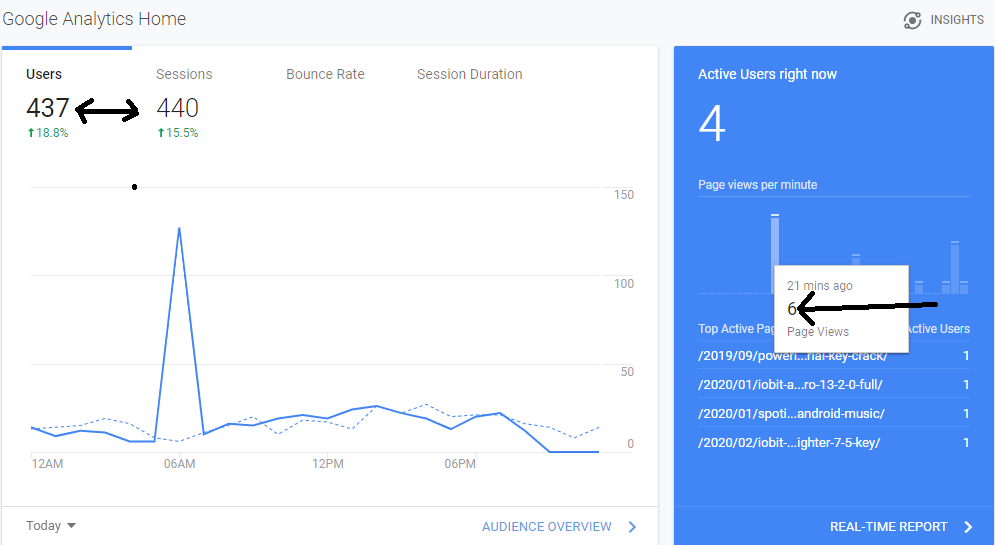The image size is (995, 545).
Task: Click the 12PM label on the chart axis
Action: coord(328,464)
